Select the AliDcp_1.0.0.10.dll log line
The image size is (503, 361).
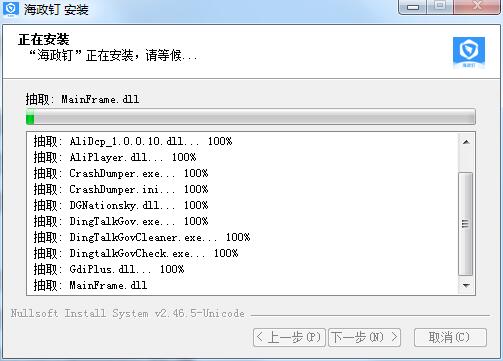133,141
